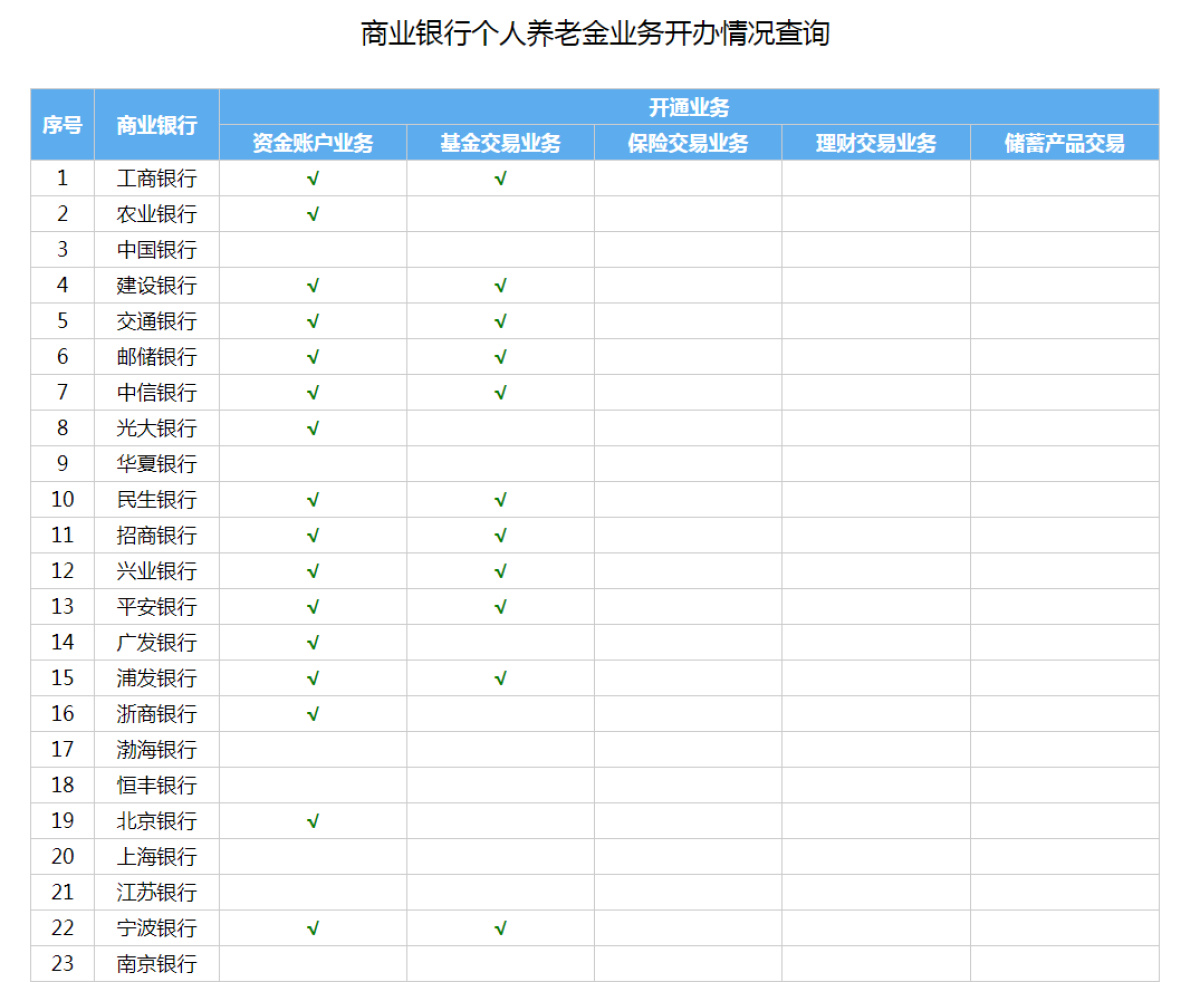This screenshot has height=982, width=1200.
Task: Toggle 浦发银行's 基金交易业务 checkmark
Action: pos(501,678)
